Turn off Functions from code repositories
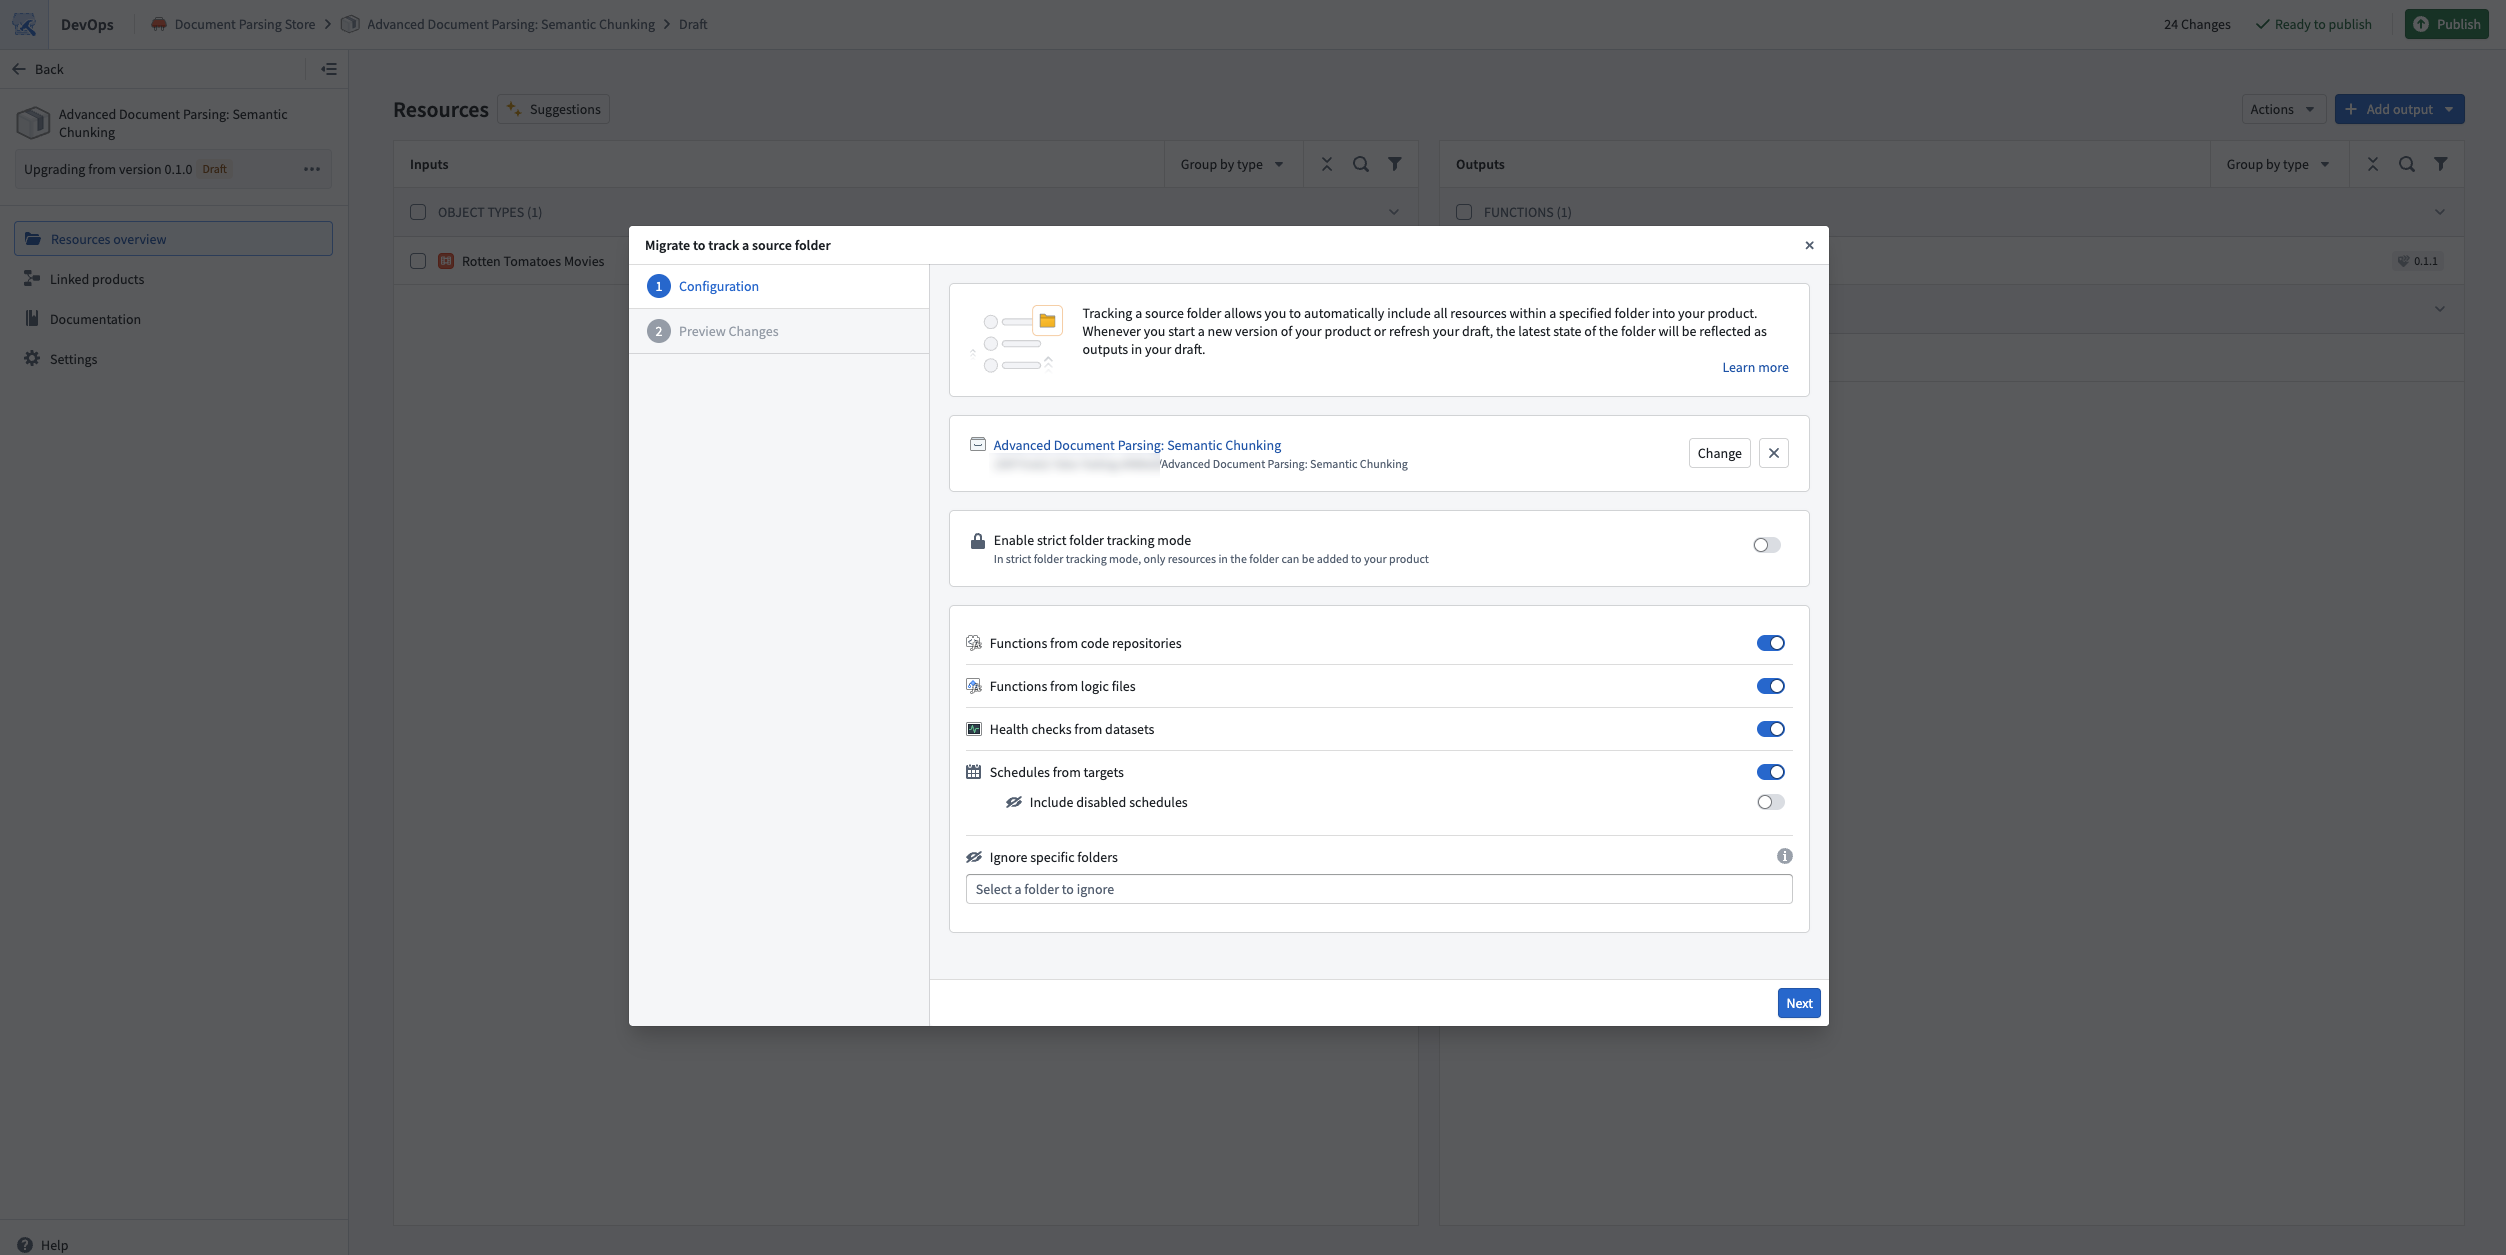This screenshot has width=2506, height=1255. (x=1771, y=643)
